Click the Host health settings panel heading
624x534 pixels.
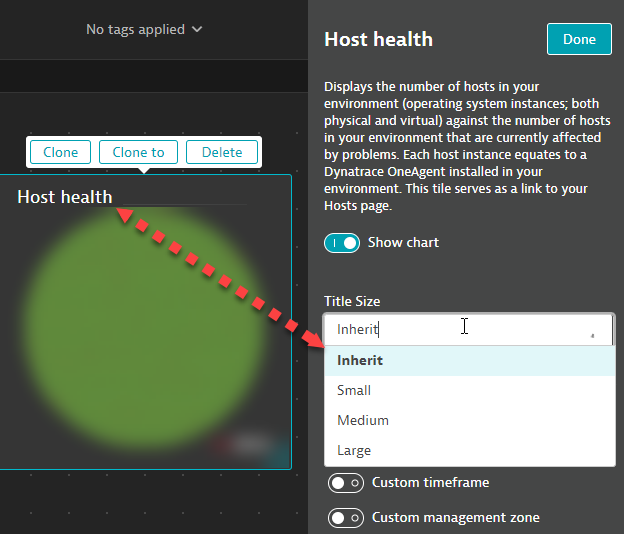tap(378, 40)
